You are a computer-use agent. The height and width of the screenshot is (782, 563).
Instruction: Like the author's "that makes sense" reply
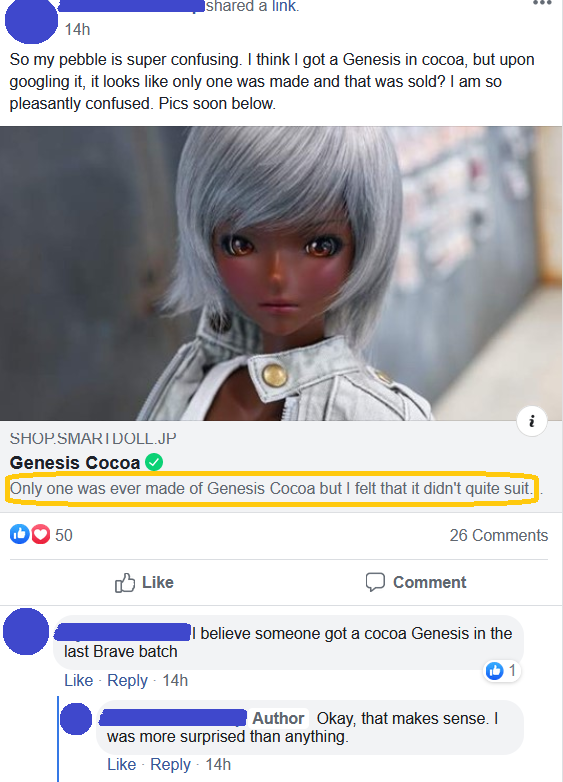[121, 764]
